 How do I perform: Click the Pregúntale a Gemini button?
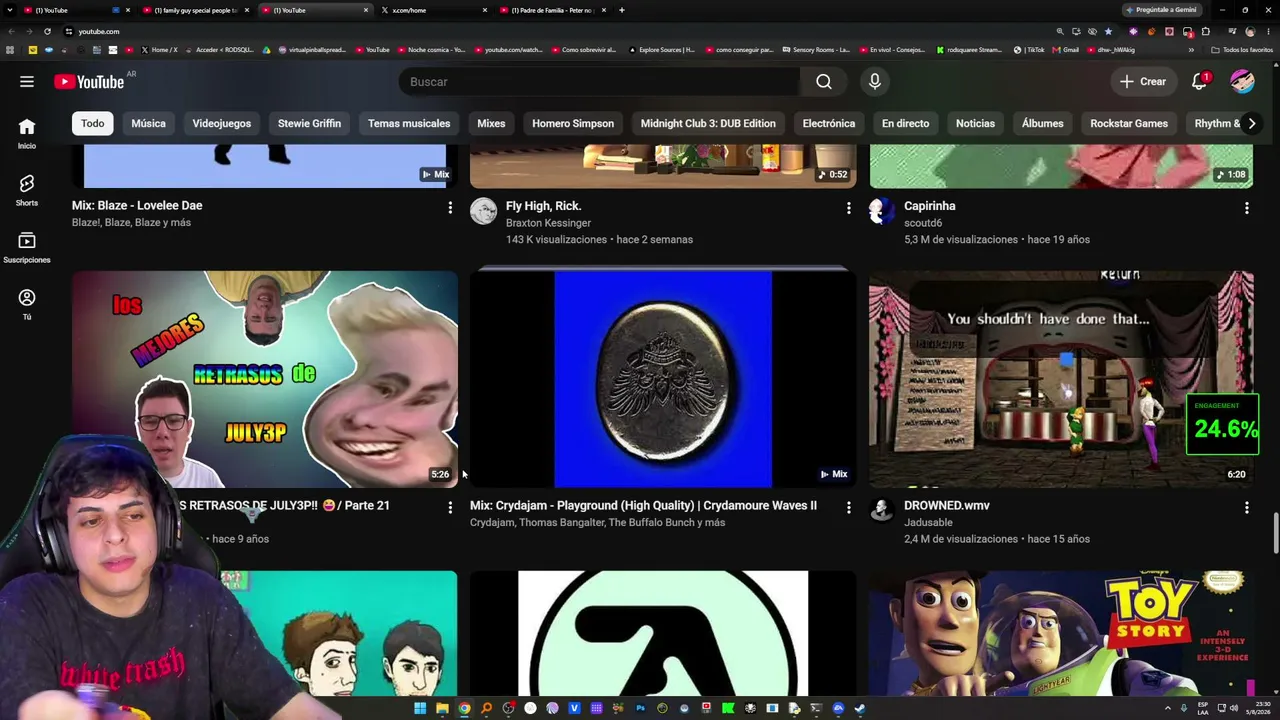[x=1161, y=10]
